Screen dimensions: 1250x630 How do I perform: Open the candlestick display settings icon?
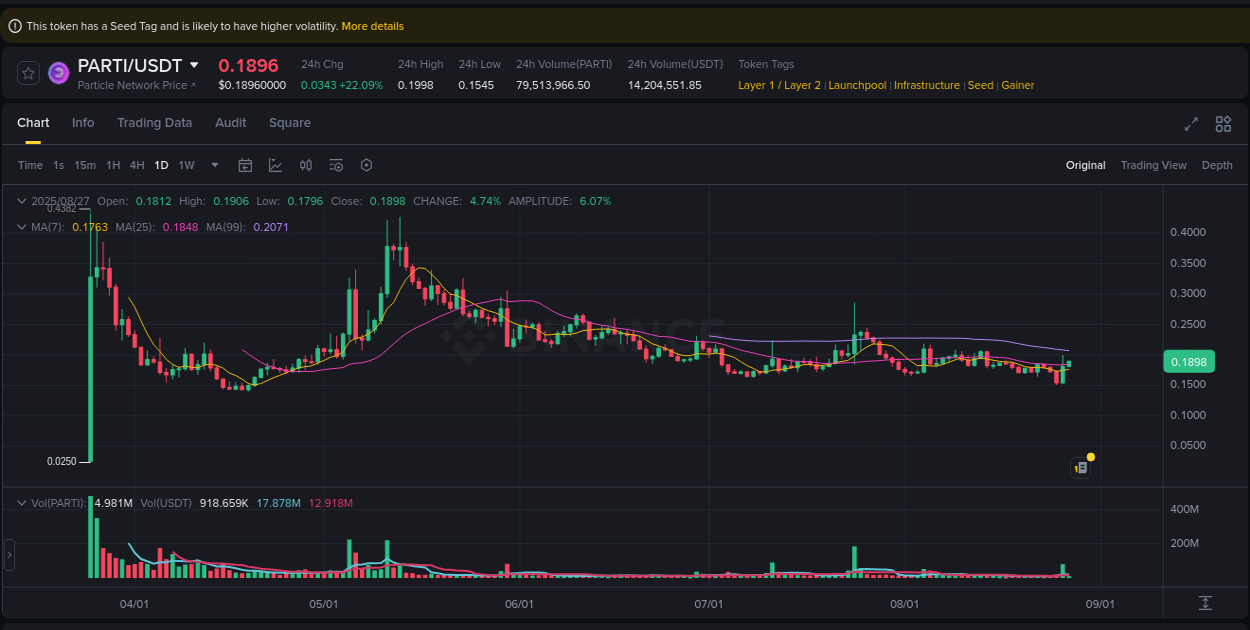[x=306, y=165]
